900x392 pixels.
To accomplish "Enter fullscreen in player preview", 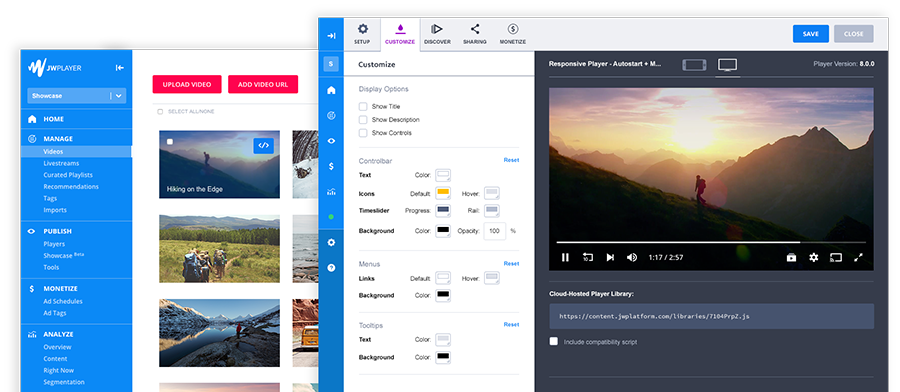I will (858, 258).
